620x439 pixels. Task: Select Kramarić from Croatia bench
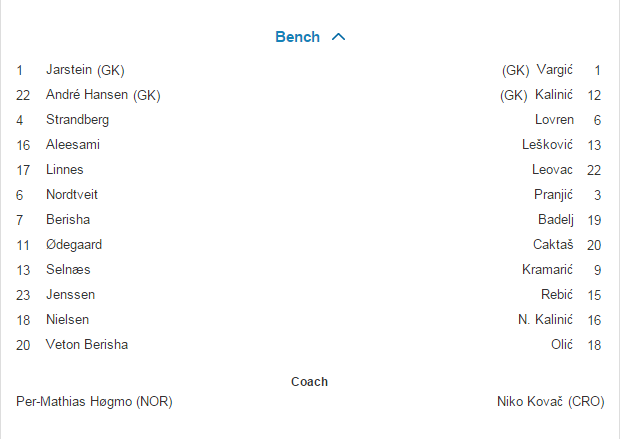pos(547,270)
